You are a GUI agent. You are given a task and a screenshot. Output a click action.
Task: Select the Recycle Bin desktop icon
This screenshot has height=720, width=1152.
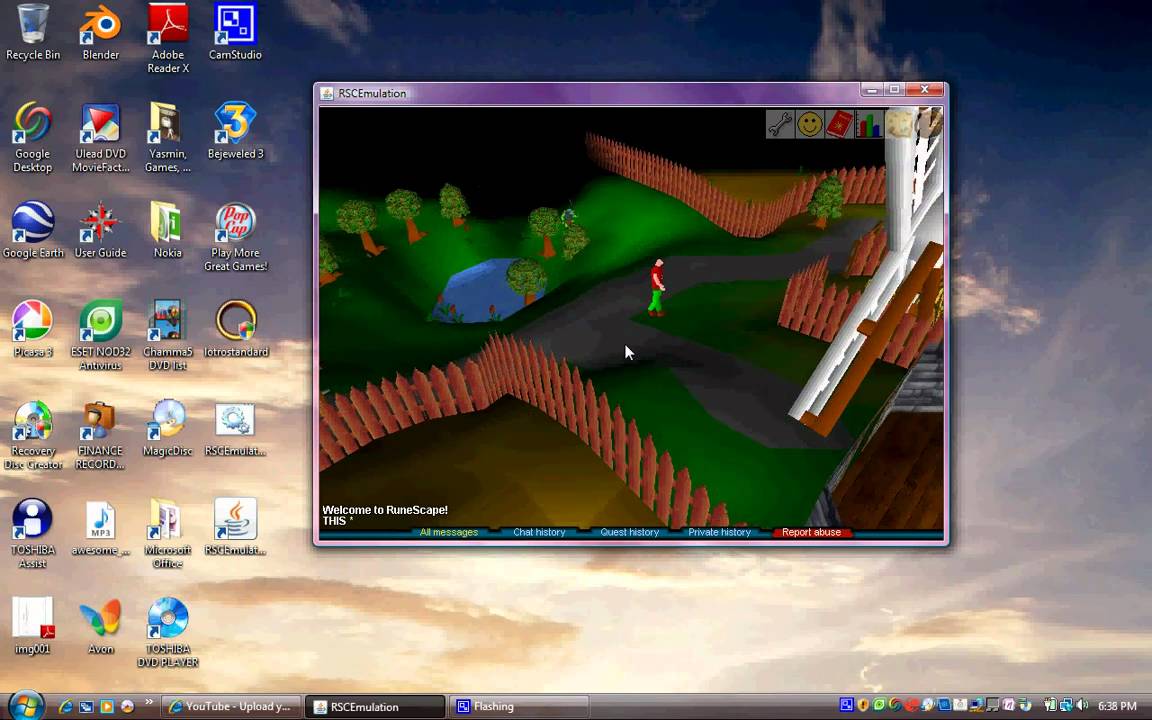33,33
